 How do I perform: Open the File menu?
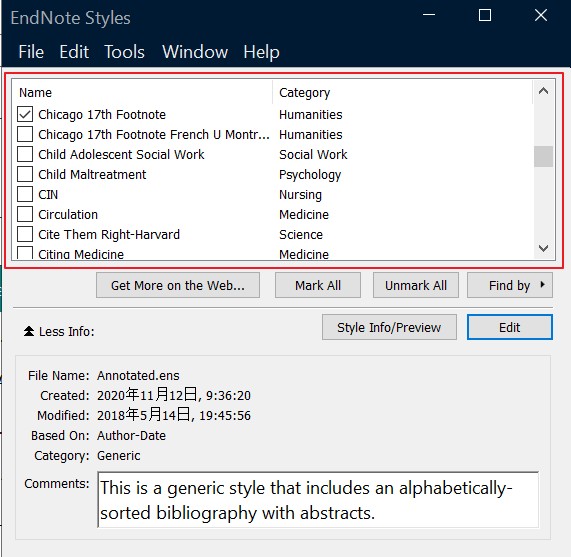(x=31, y=52)
